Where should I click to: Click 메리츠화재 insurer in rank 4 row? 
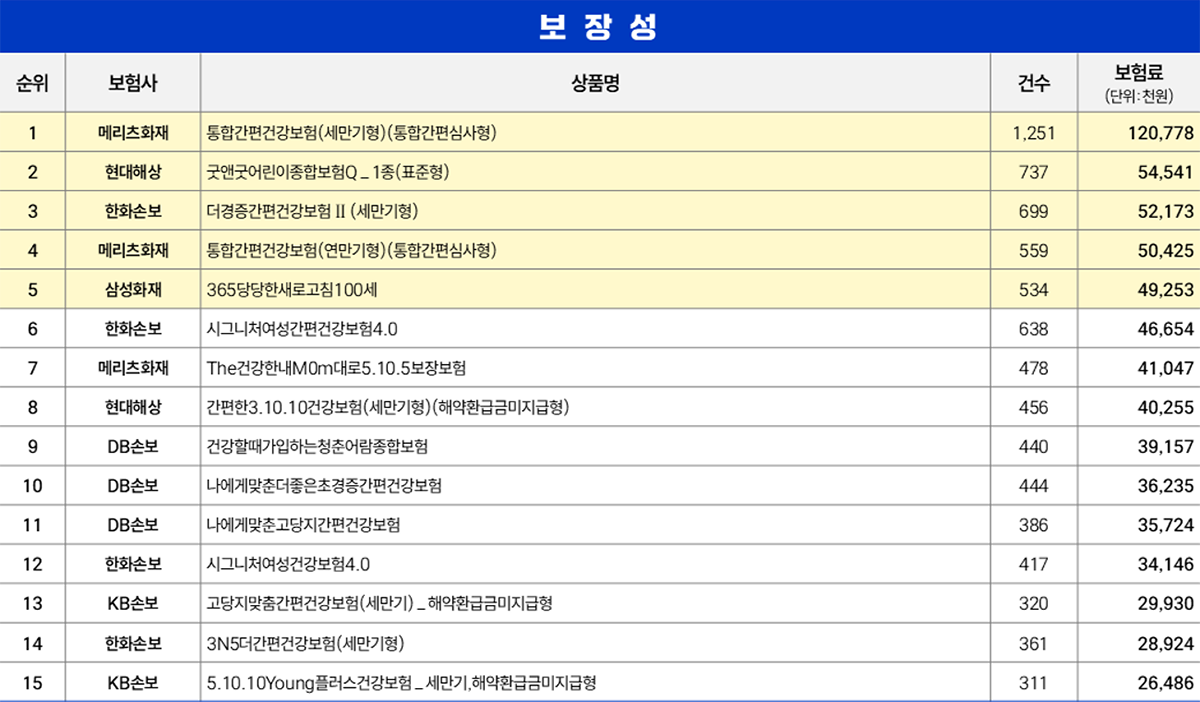pyautogui.click(x=133, y=250)
